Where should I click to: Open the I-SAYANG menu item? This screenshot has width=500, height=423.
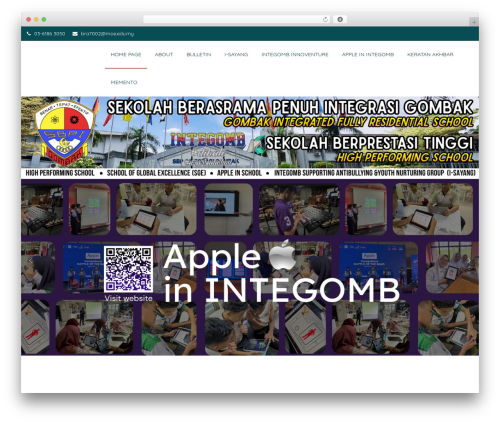coord(236,54)
